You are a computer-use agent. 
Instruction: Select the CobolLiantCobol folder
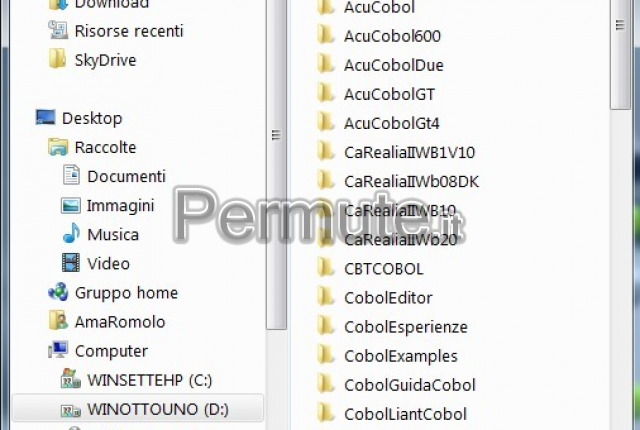[x=391, y=414]
